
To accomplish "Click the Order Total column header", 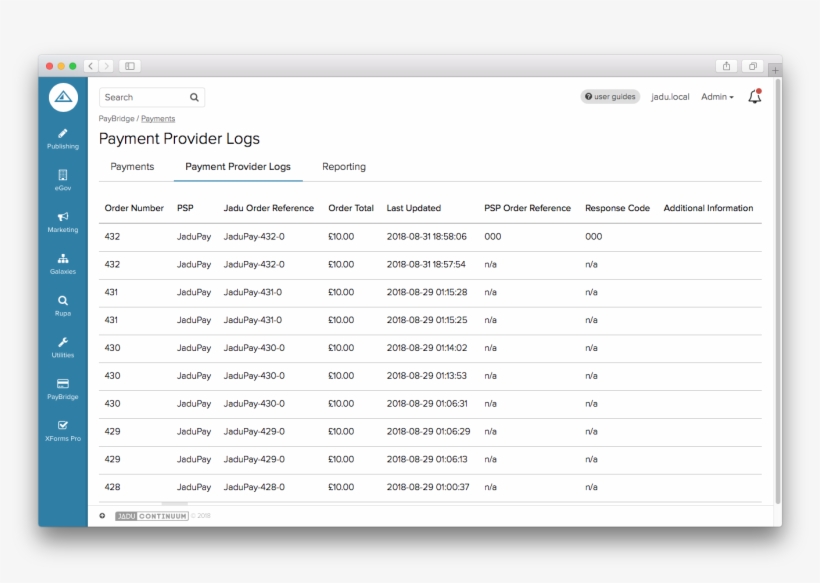I will (x=351, y=208).
